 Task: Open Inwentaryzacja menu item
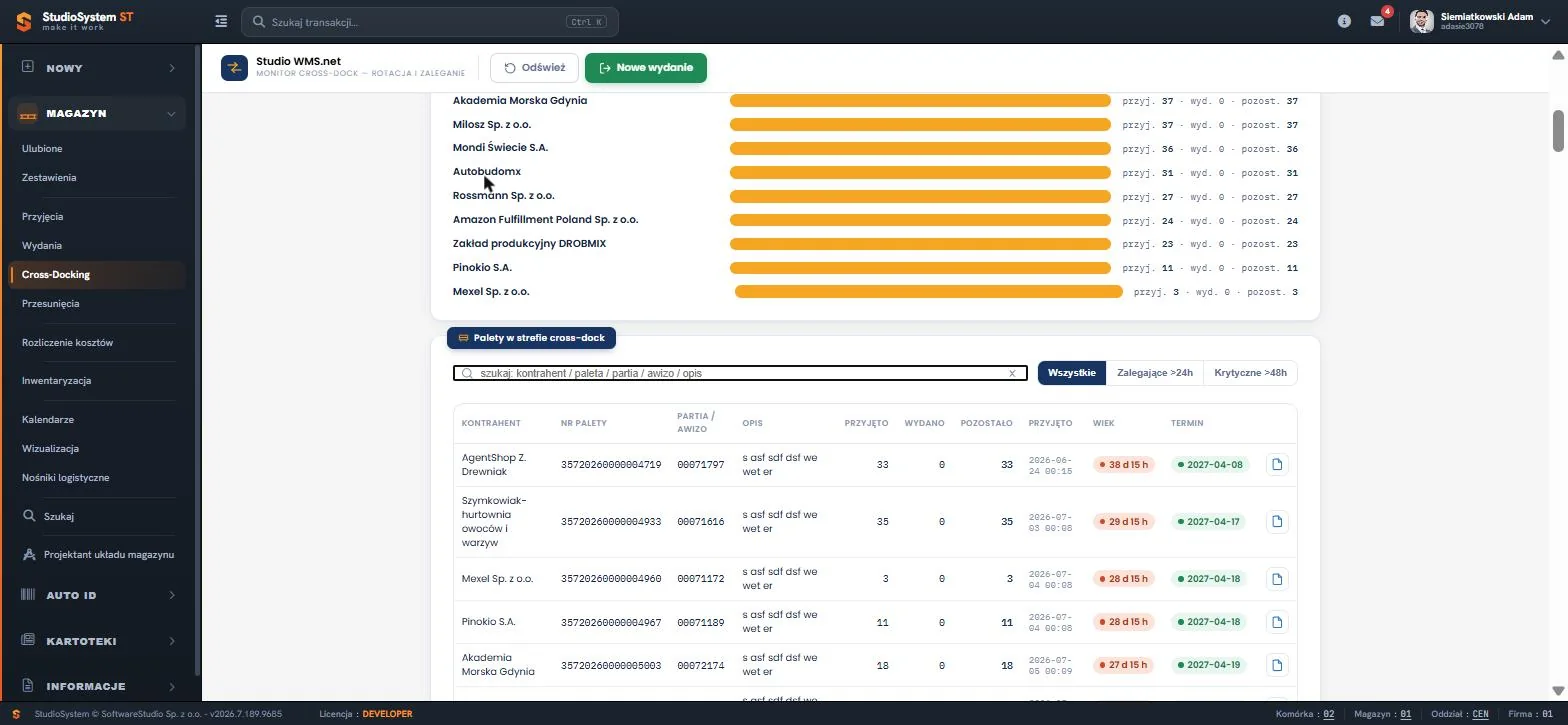coord(57,381)
